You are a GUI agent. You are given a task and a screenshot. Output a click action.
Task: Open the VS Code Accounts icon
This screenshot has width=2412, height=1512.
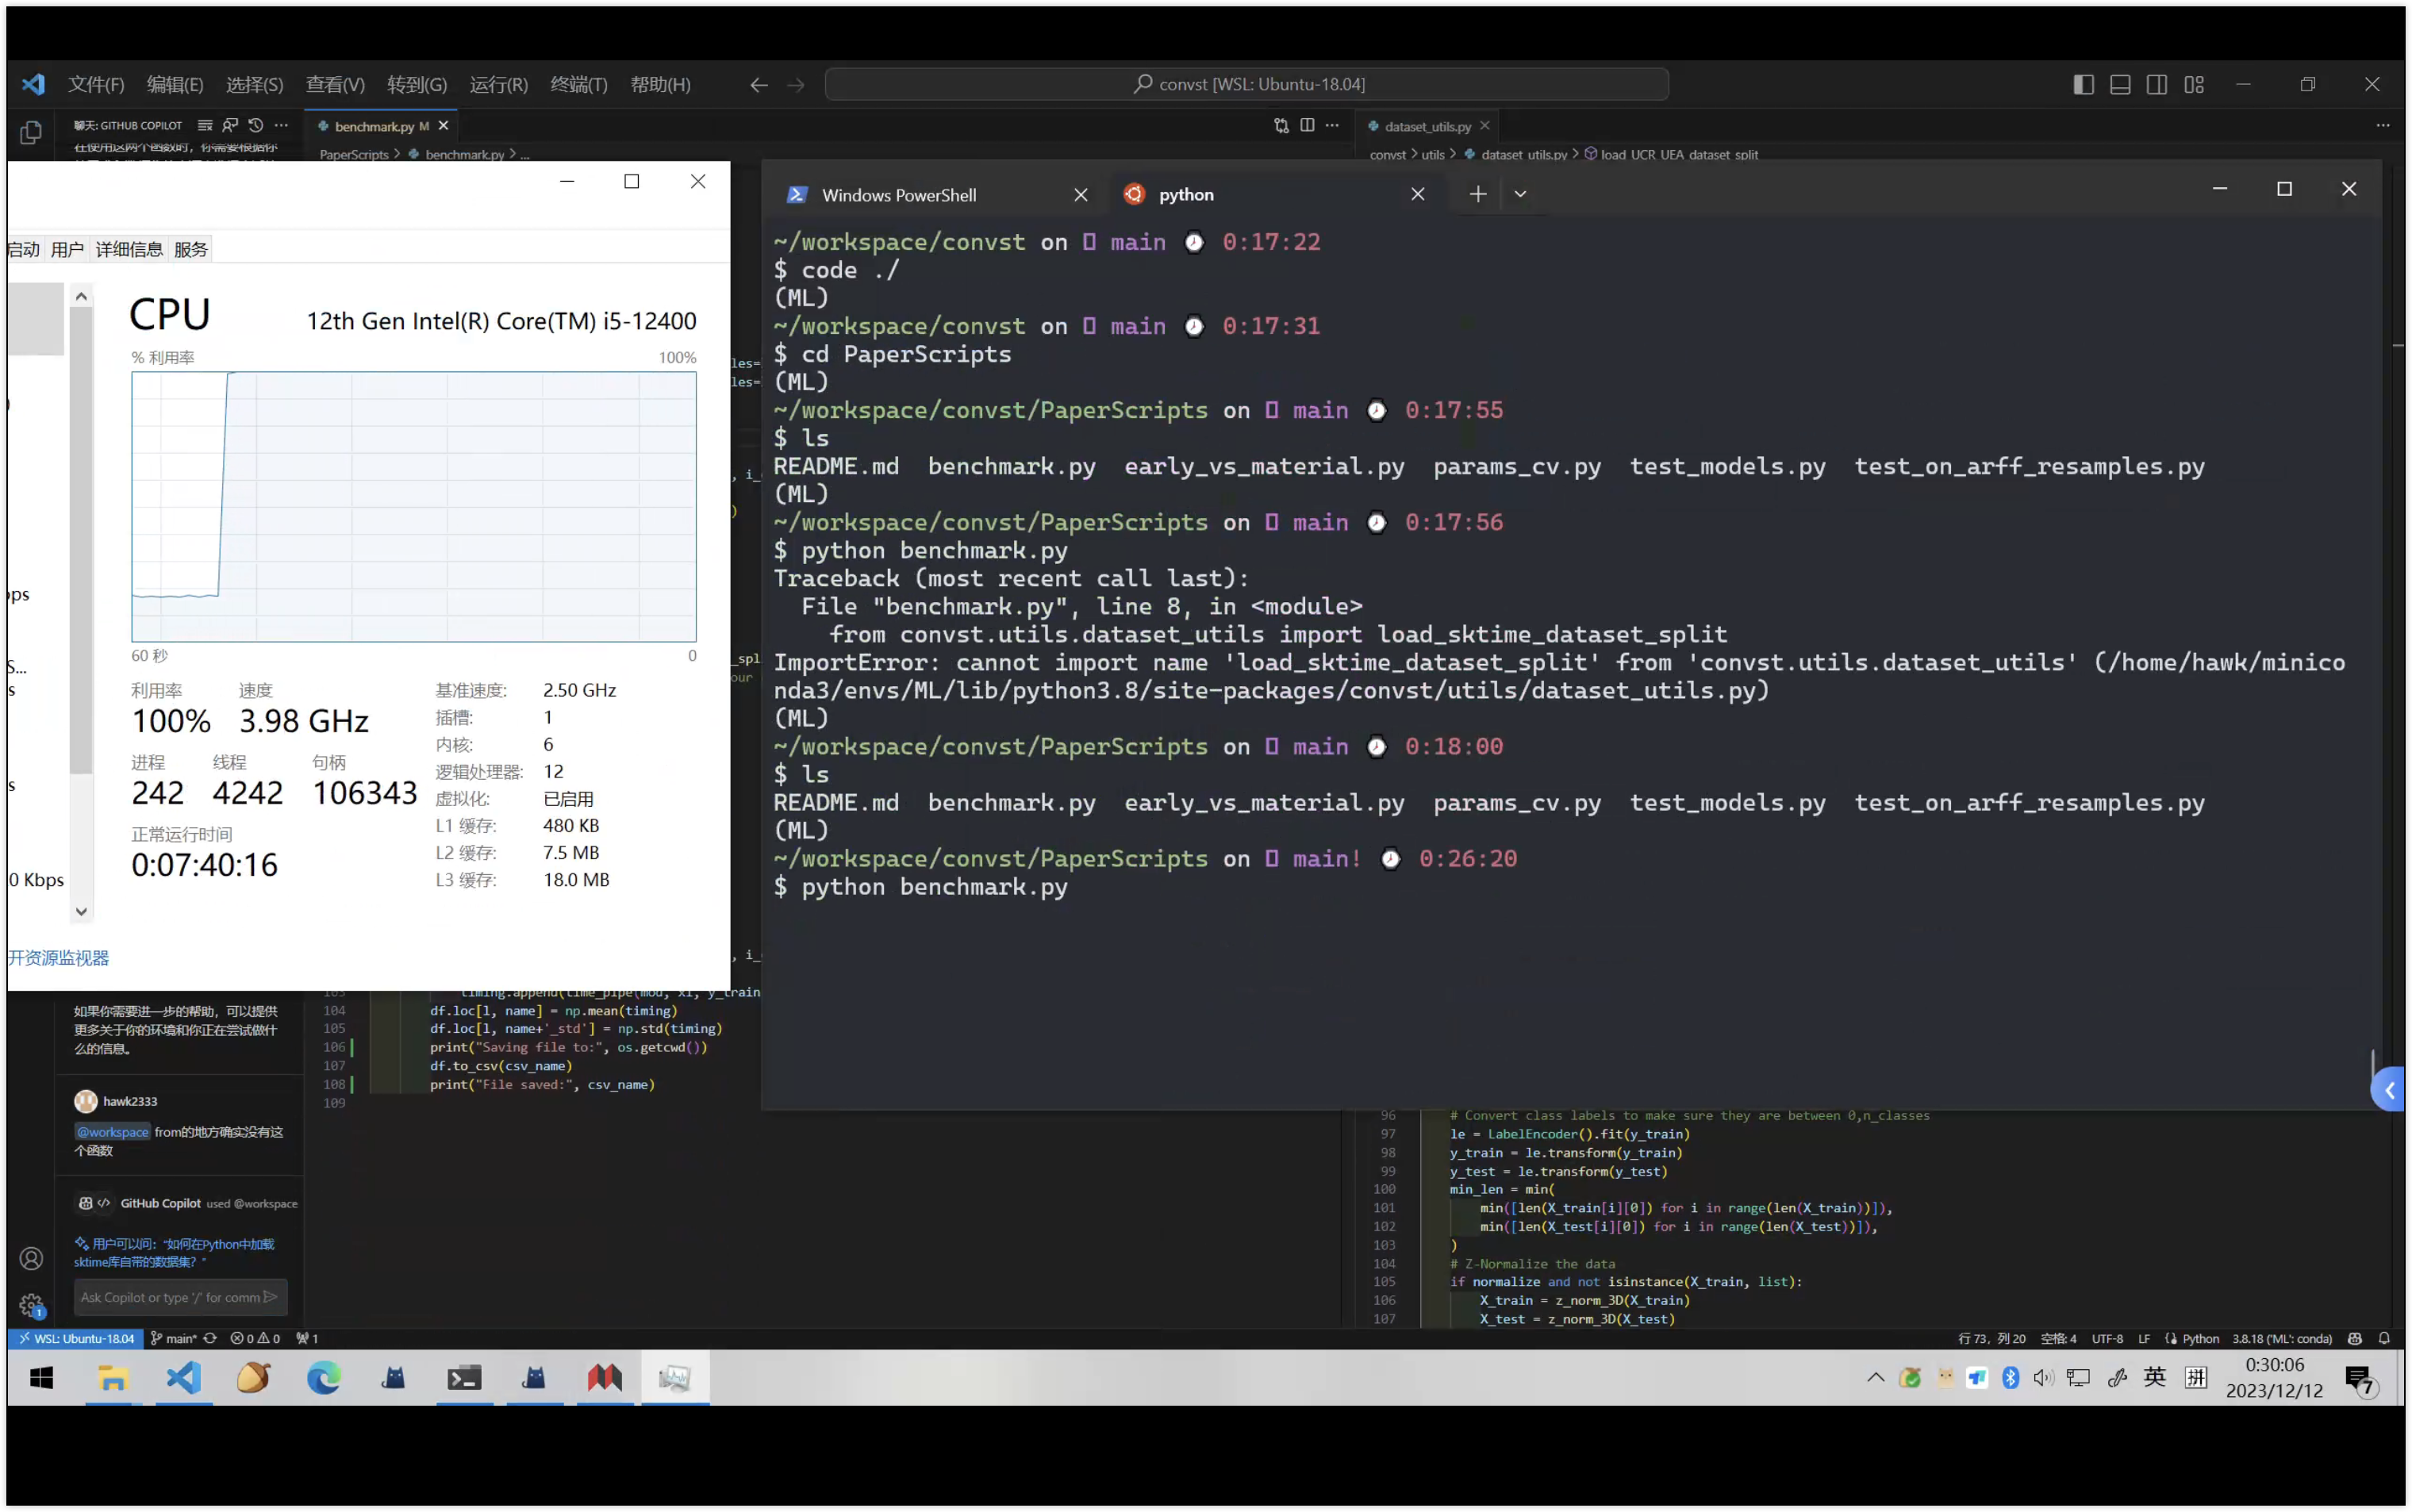coord(31,1258)
